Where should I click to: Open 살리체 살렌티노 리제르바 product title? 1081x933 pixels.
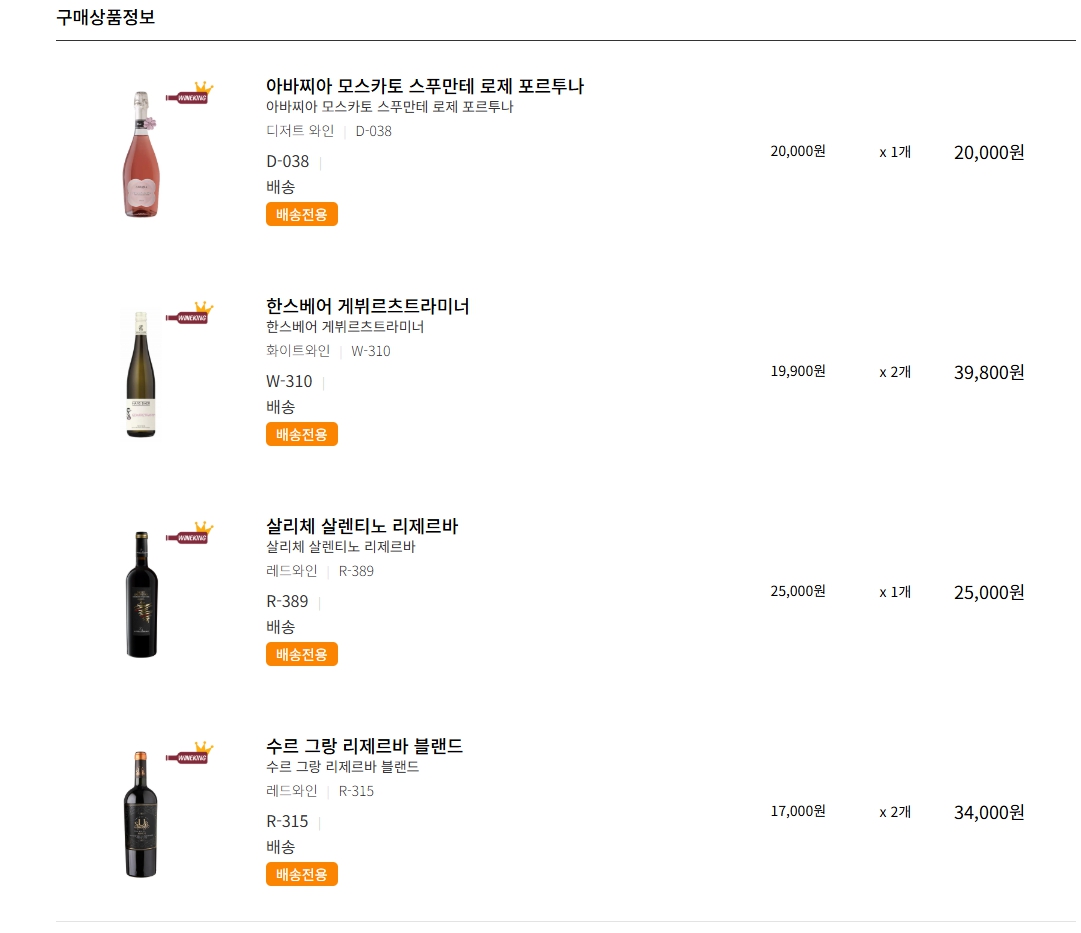(362, 526)
